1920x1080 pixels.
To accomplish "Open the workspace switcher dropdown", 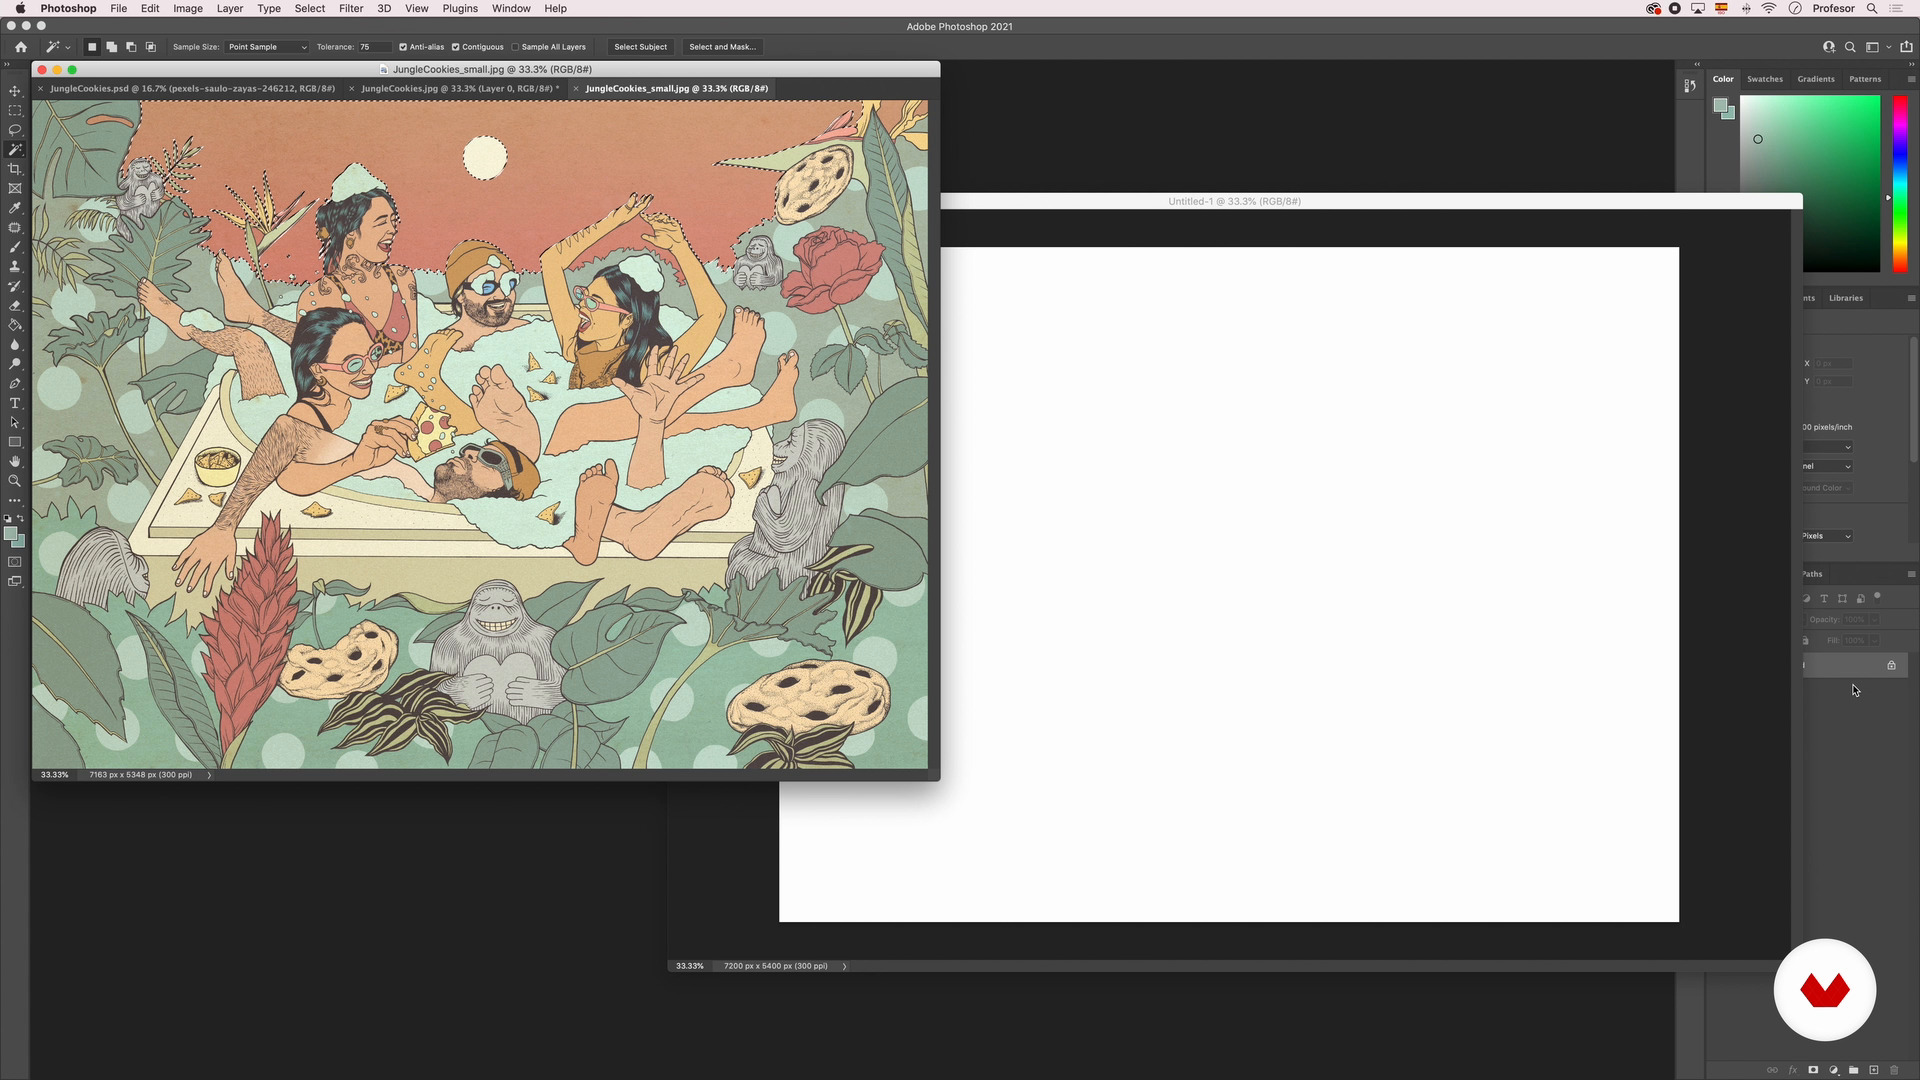I will 1877,47.
